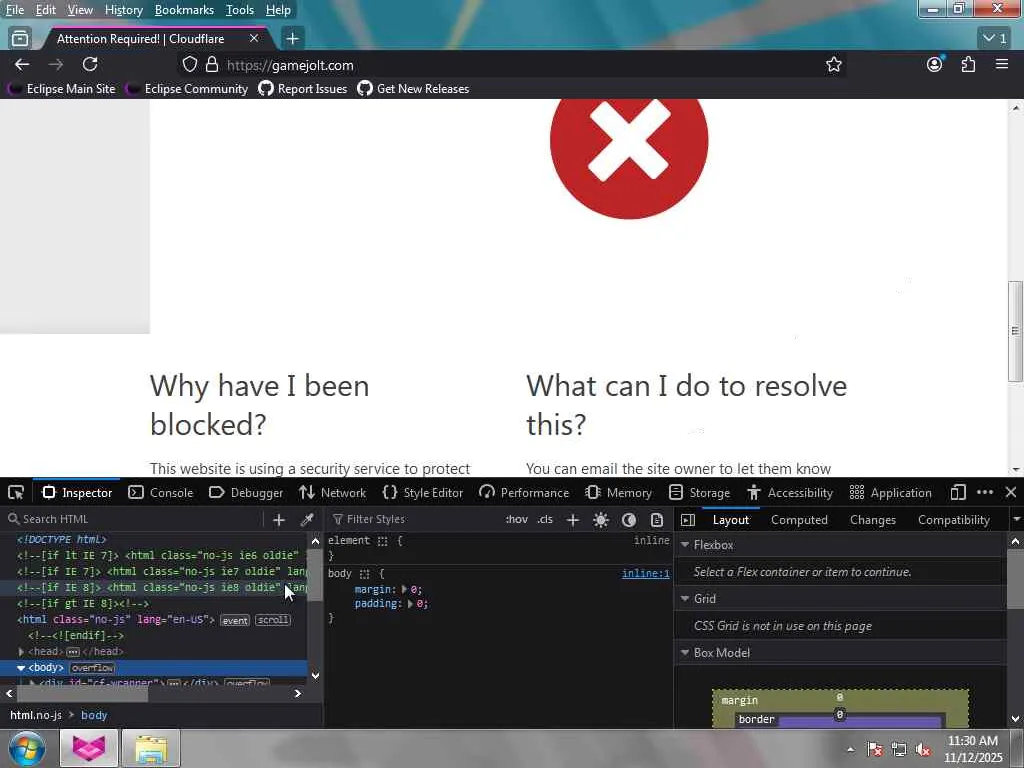This screenshot has height=768, width=1024.
Task: Collapse the Grid section
Action: point(685,598)
